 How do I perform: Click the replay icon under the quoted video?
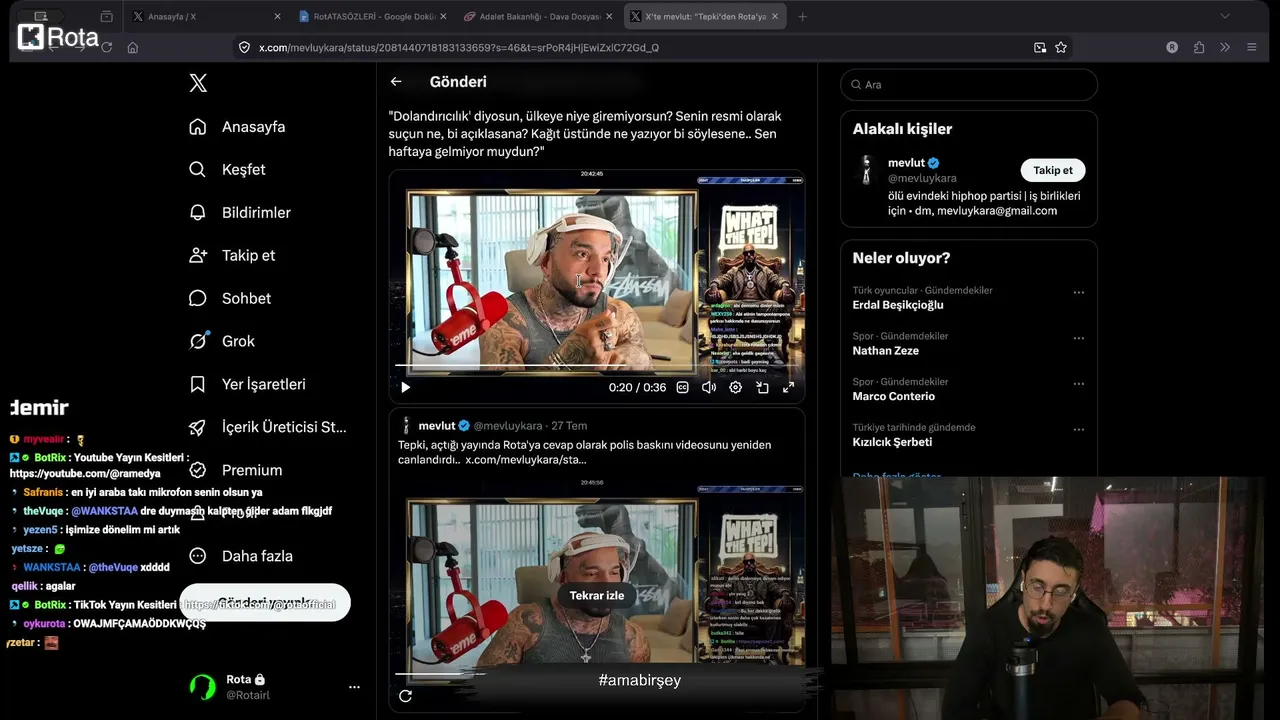coord(405,696)
